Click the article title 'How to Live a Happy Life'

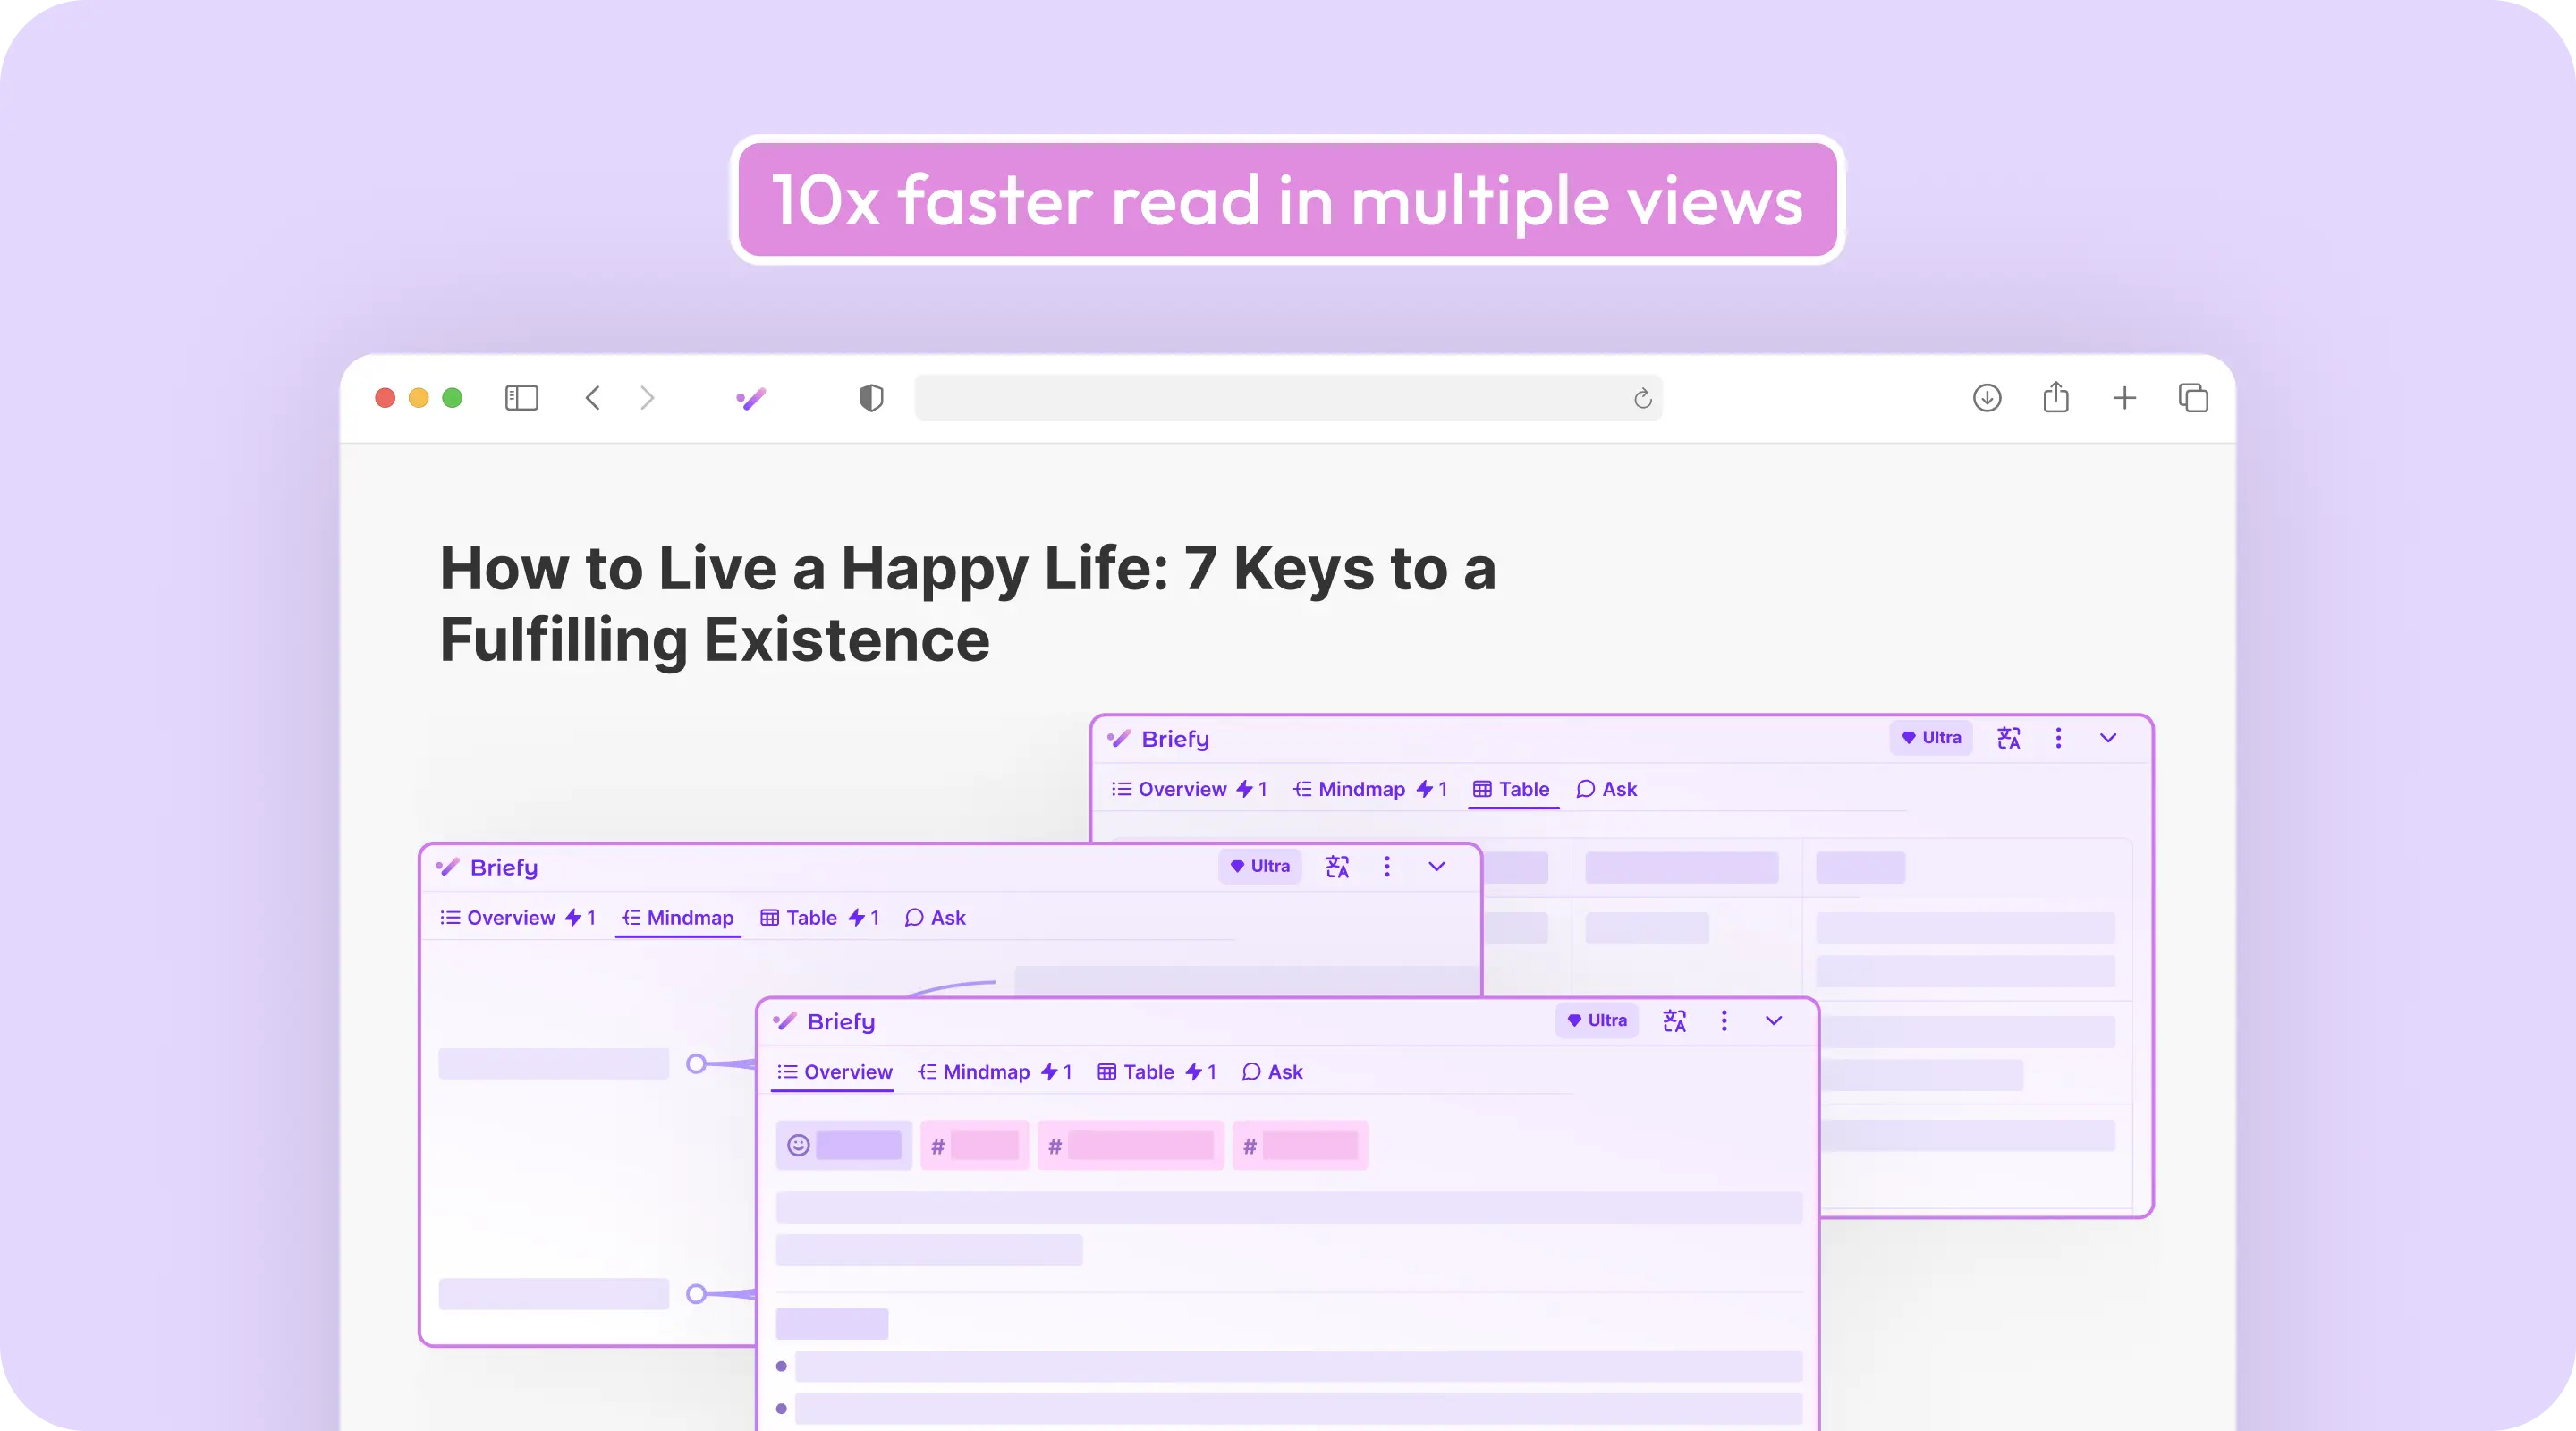968,603
